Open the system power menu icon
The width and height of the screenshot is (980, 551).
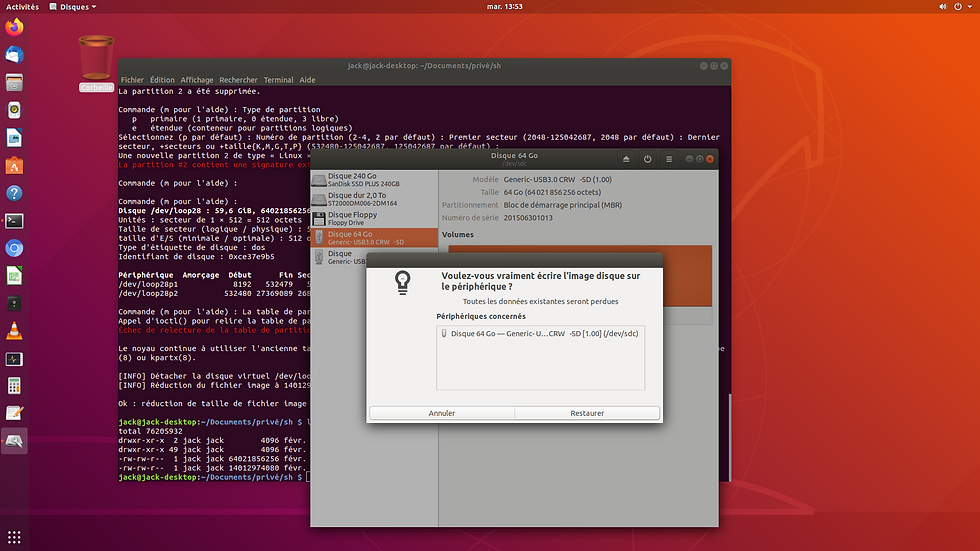click(958, 7)
